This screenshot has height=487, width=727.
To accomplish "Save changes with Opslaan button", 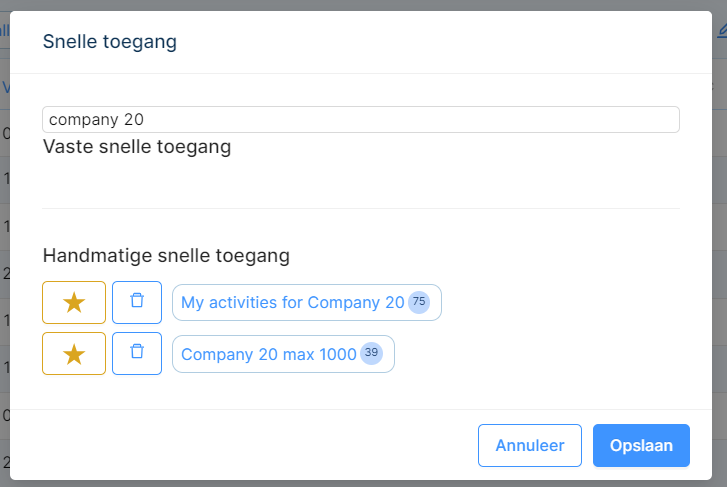I will (x=641, y=445).
